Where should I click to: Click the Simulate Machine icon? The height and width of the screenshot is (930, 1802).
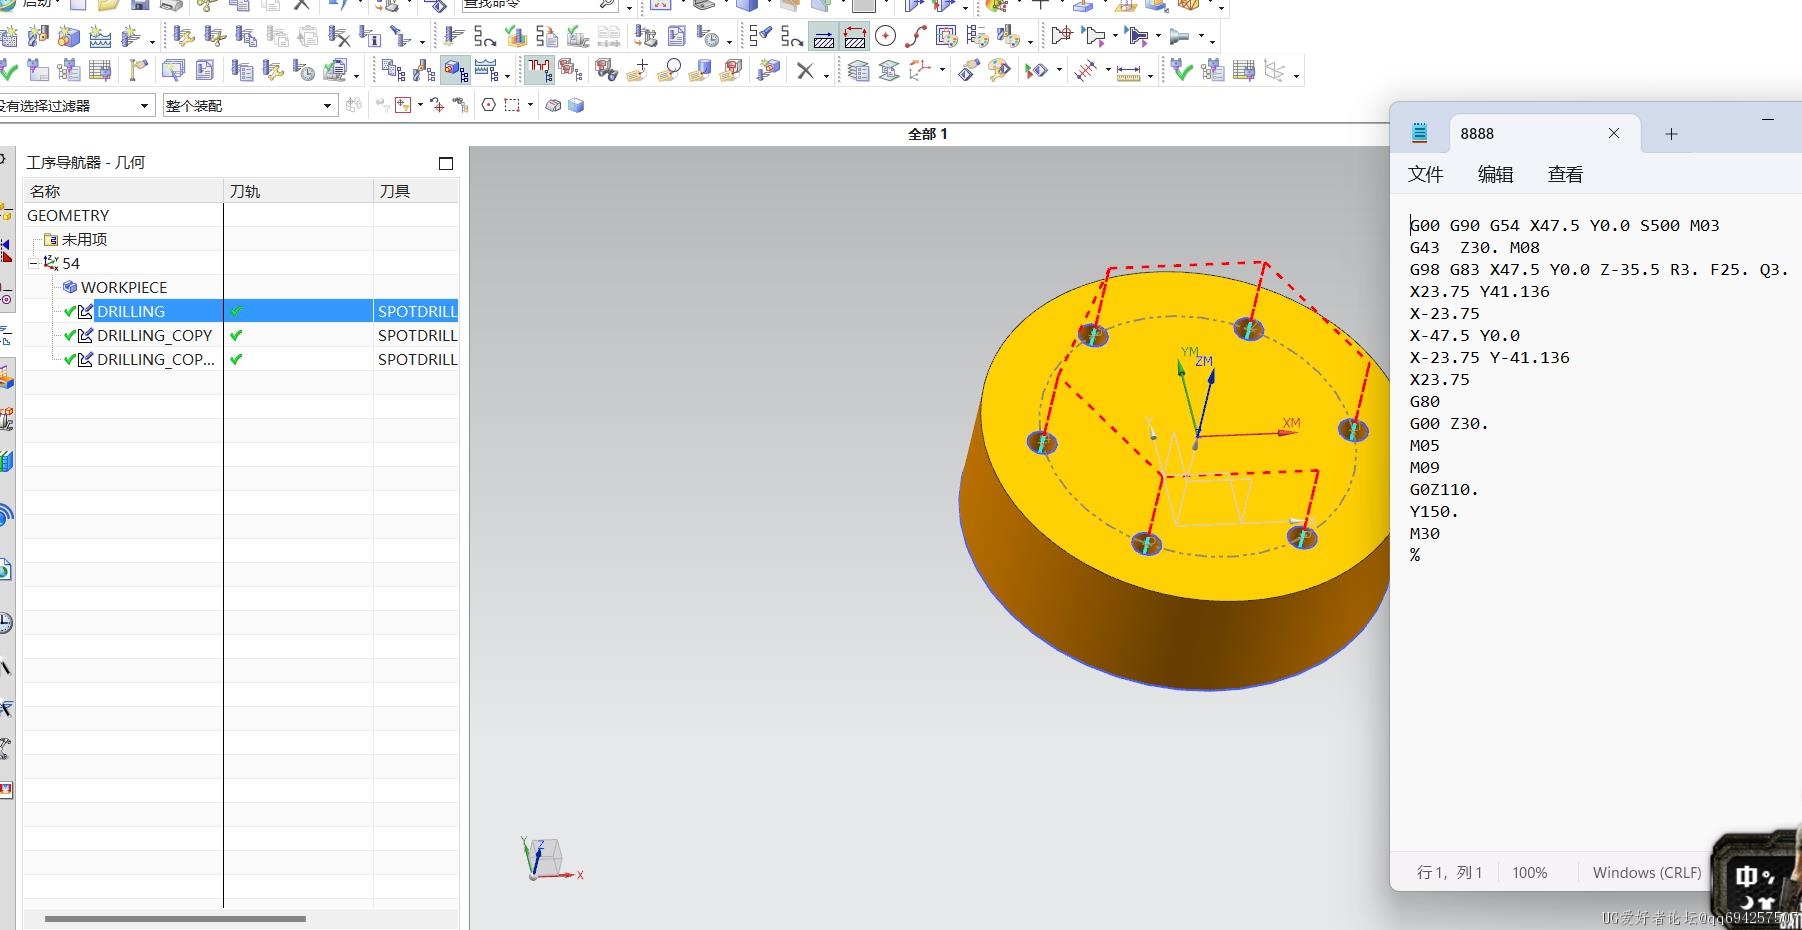(578, 37)
